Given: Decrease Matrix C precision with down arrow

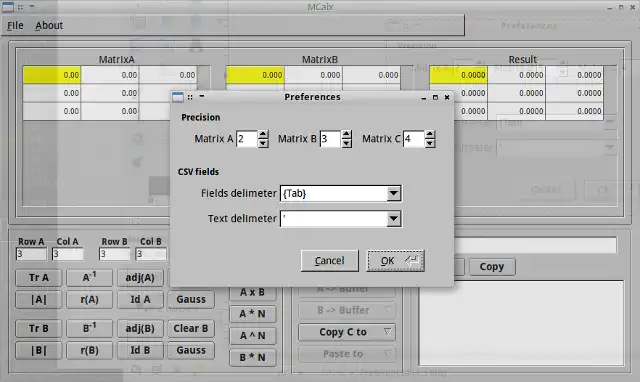Looking at the screenshot, I should [x=430, y=143].
